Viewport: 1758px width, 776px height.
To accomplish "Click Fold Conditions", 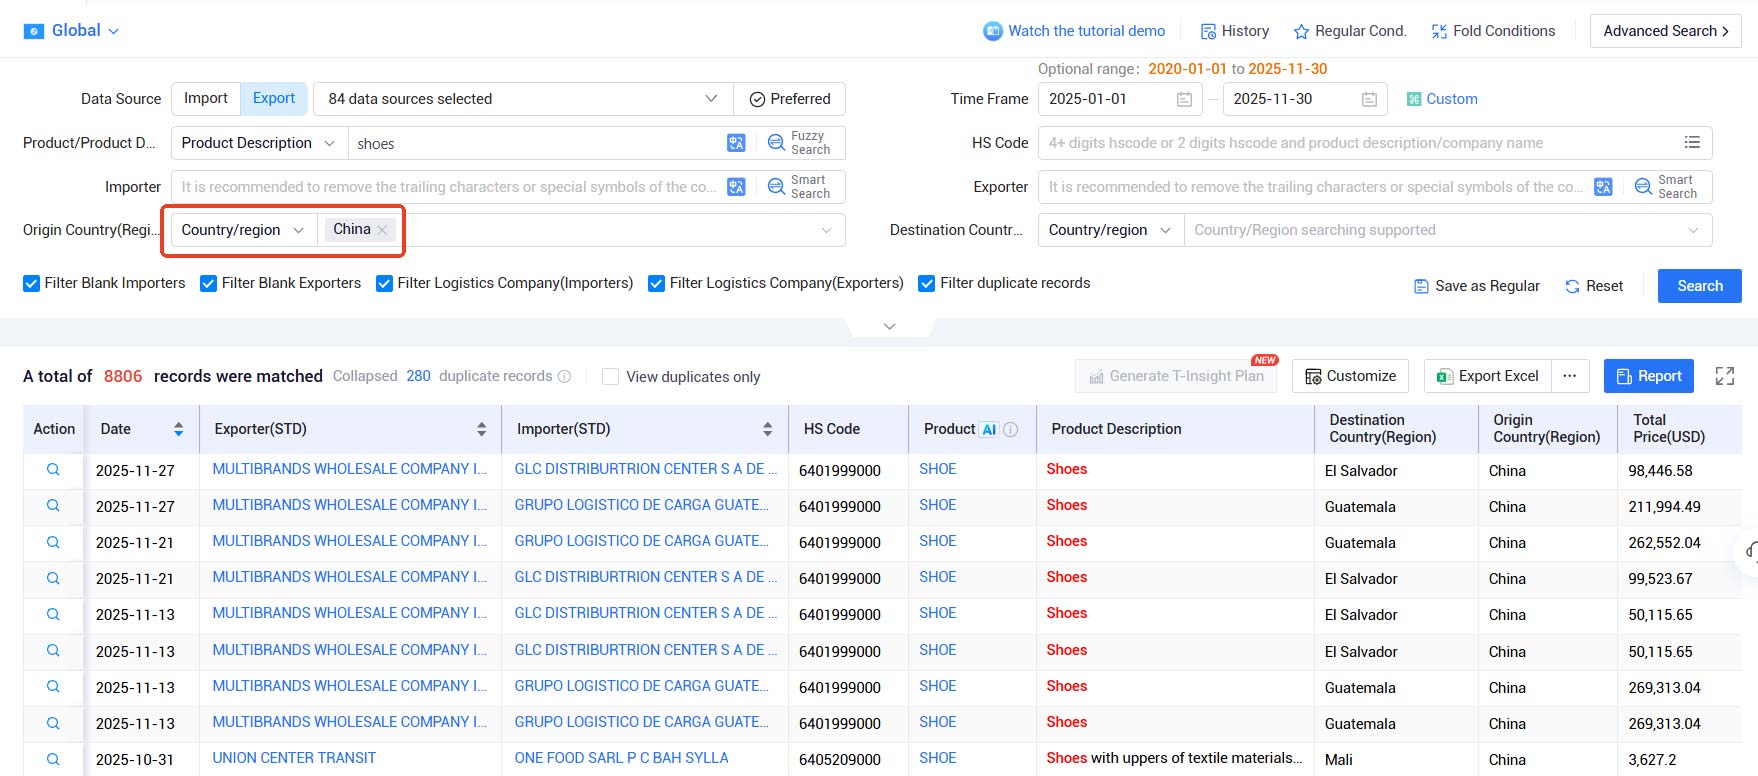I will pos(1493,31).
